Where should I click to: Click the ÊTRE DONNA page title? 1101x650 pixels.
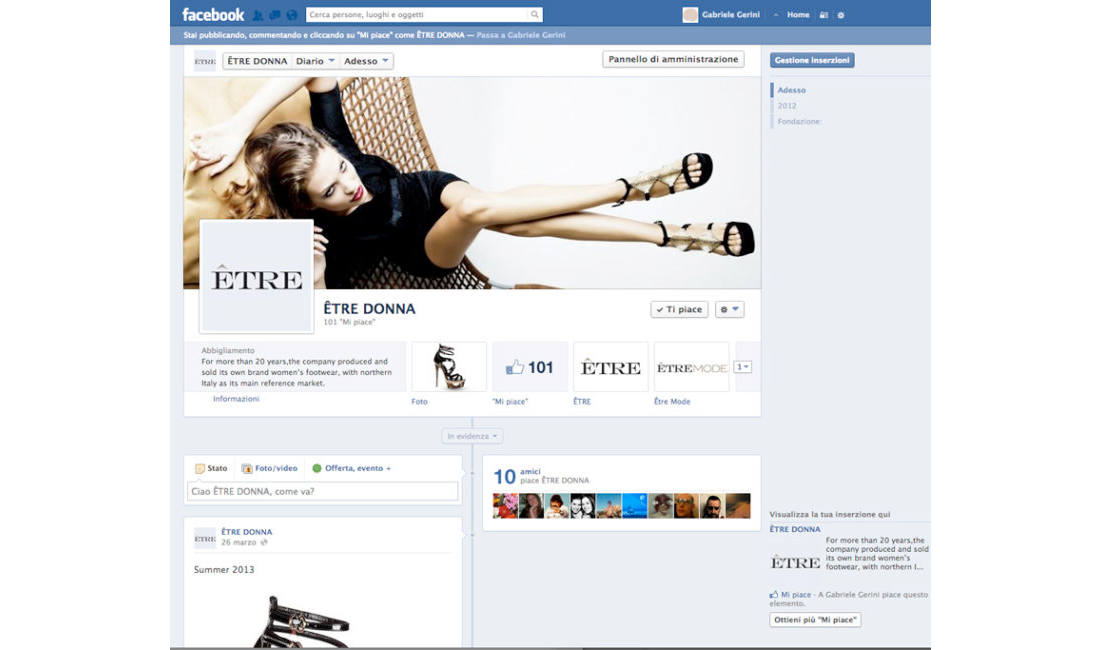point(369,308)
